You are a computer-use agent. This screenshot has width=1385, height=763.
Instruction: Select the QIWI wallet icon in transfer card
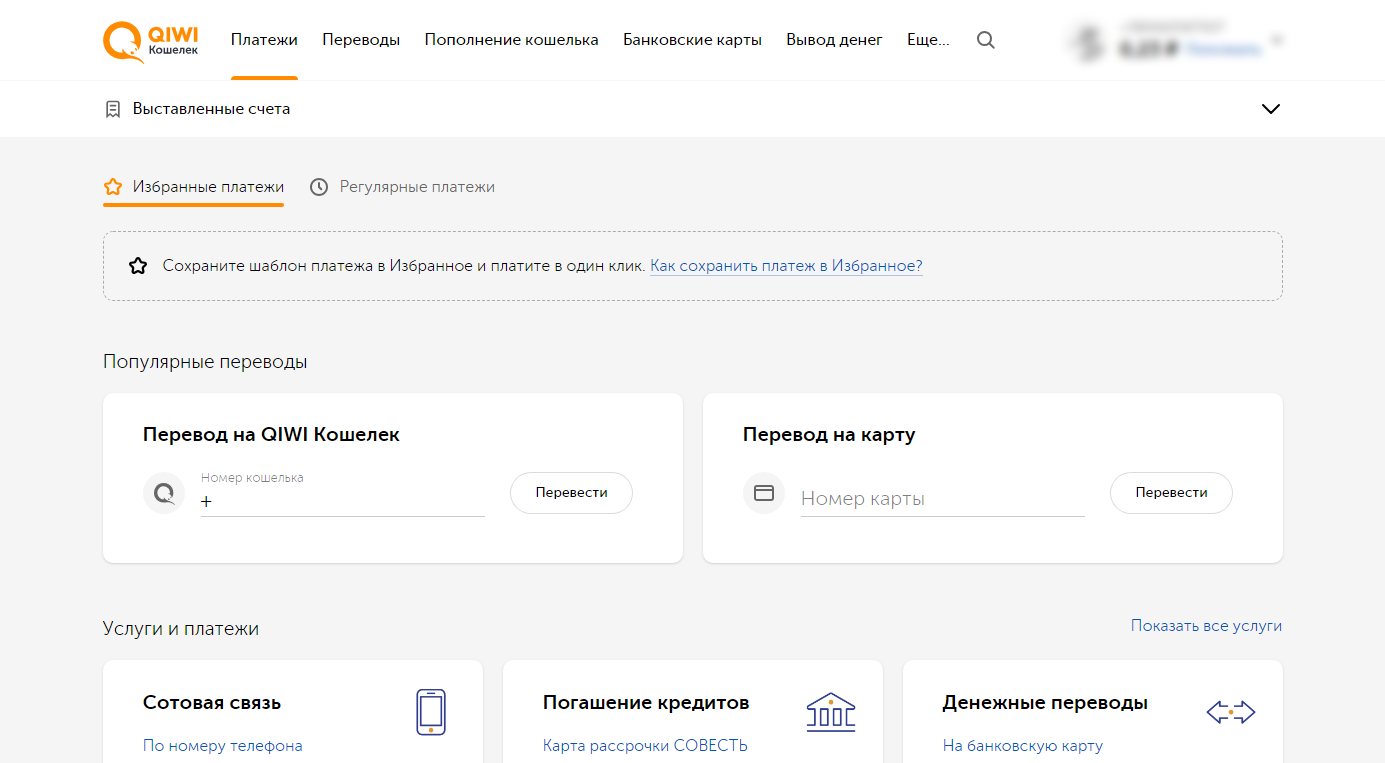pyautogui.click(x=163, y=492)
